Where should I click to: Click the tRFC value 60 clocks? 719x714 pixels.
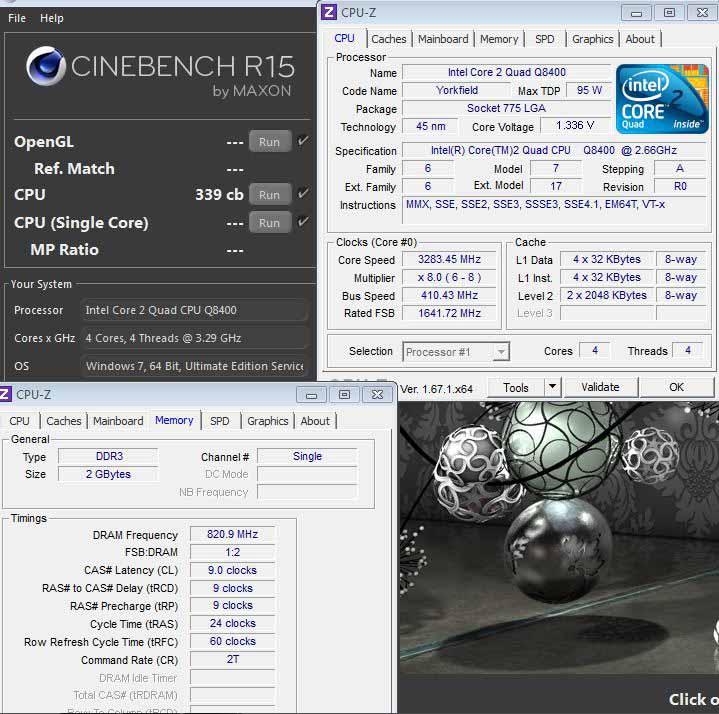pos(232,641)
